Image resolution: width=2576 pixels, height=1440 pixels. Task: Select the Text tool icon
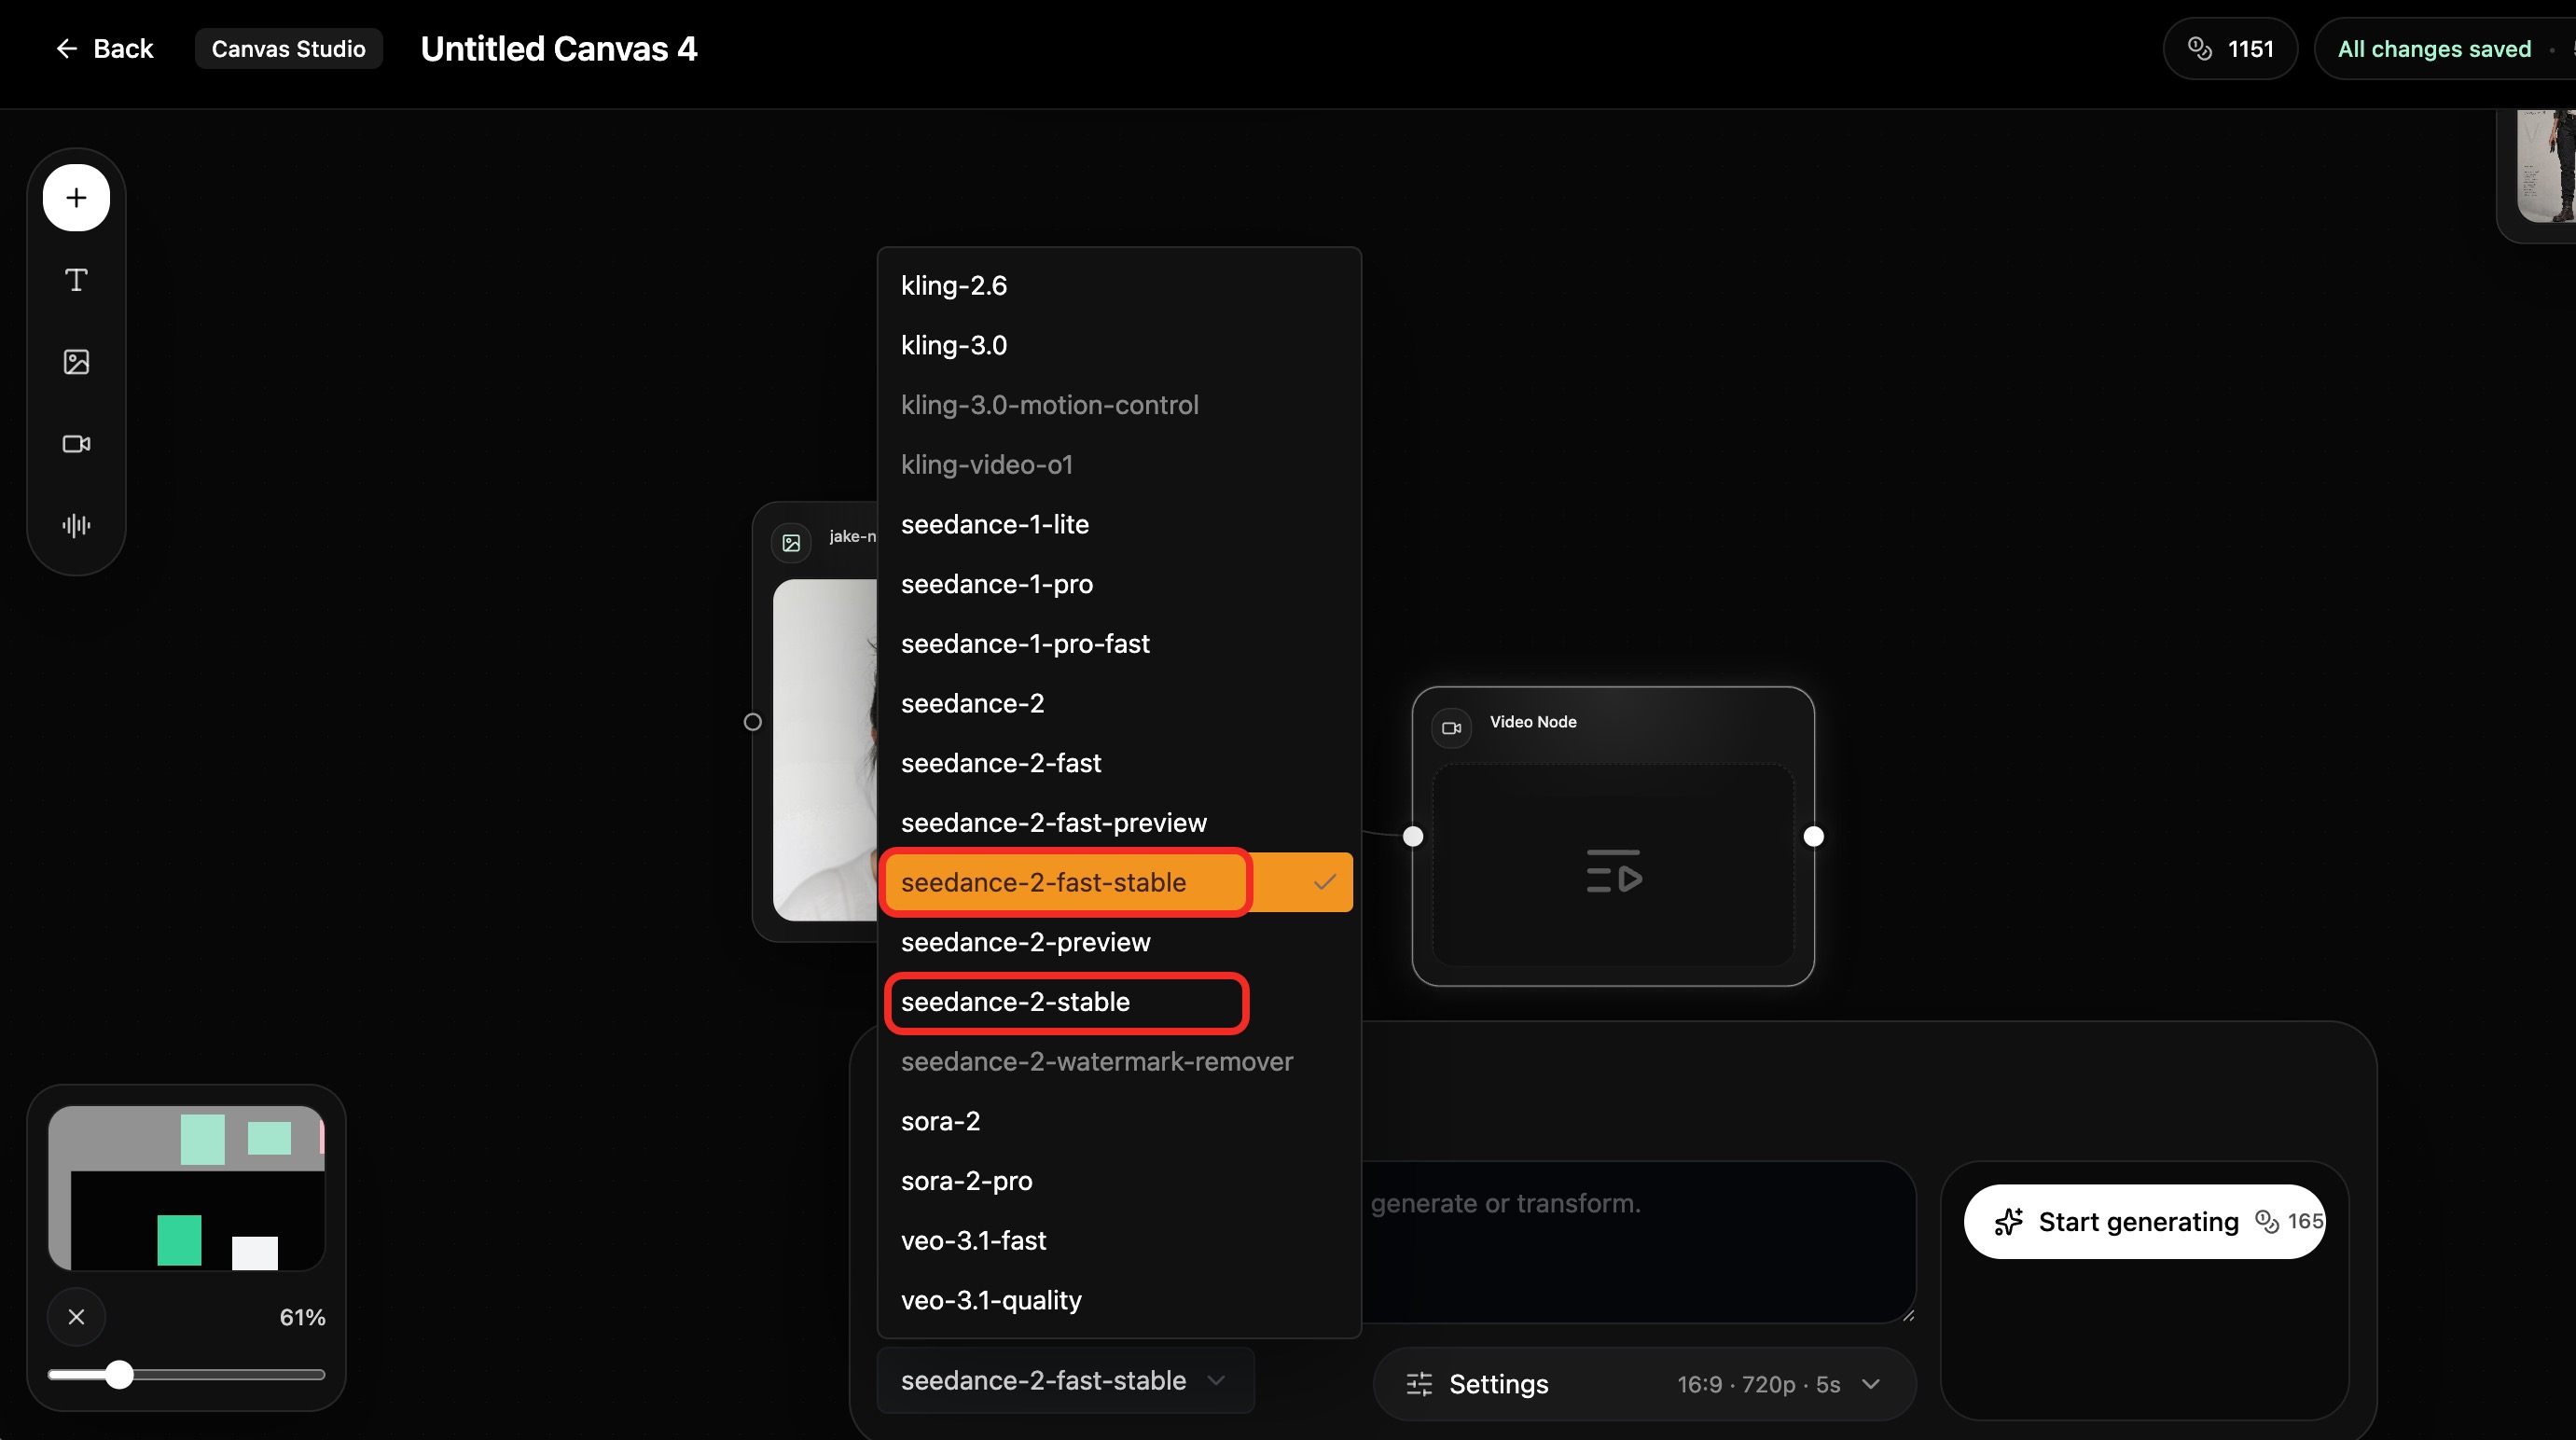coord(76,280)
